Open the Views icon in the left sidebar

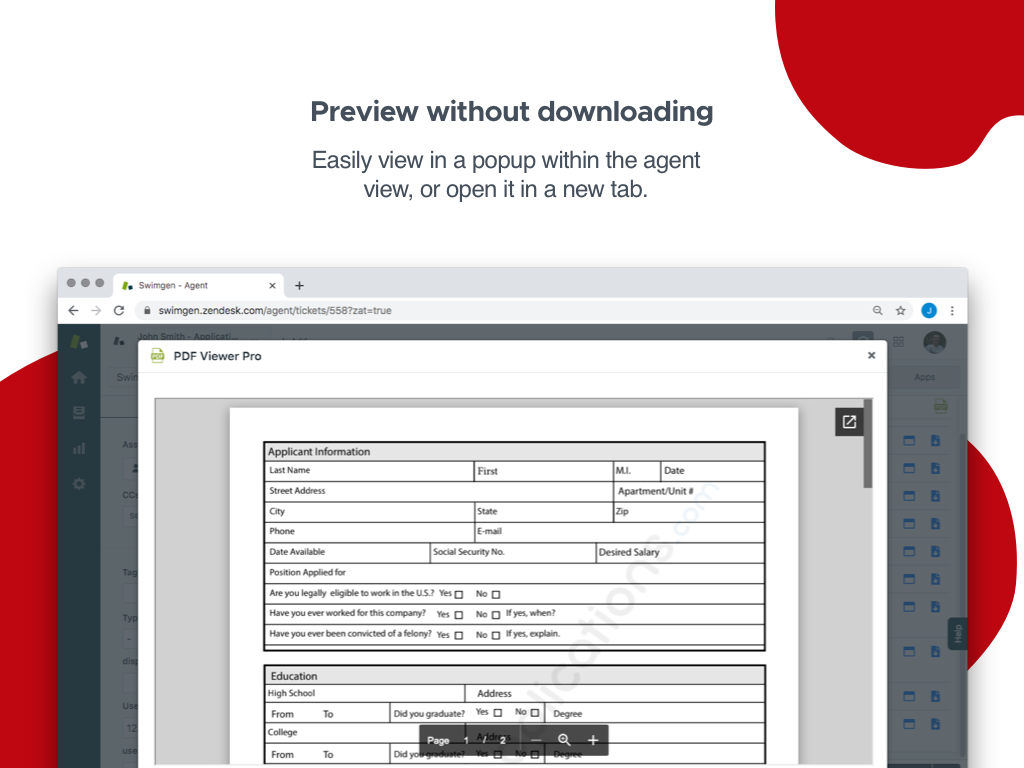point(79,412)
